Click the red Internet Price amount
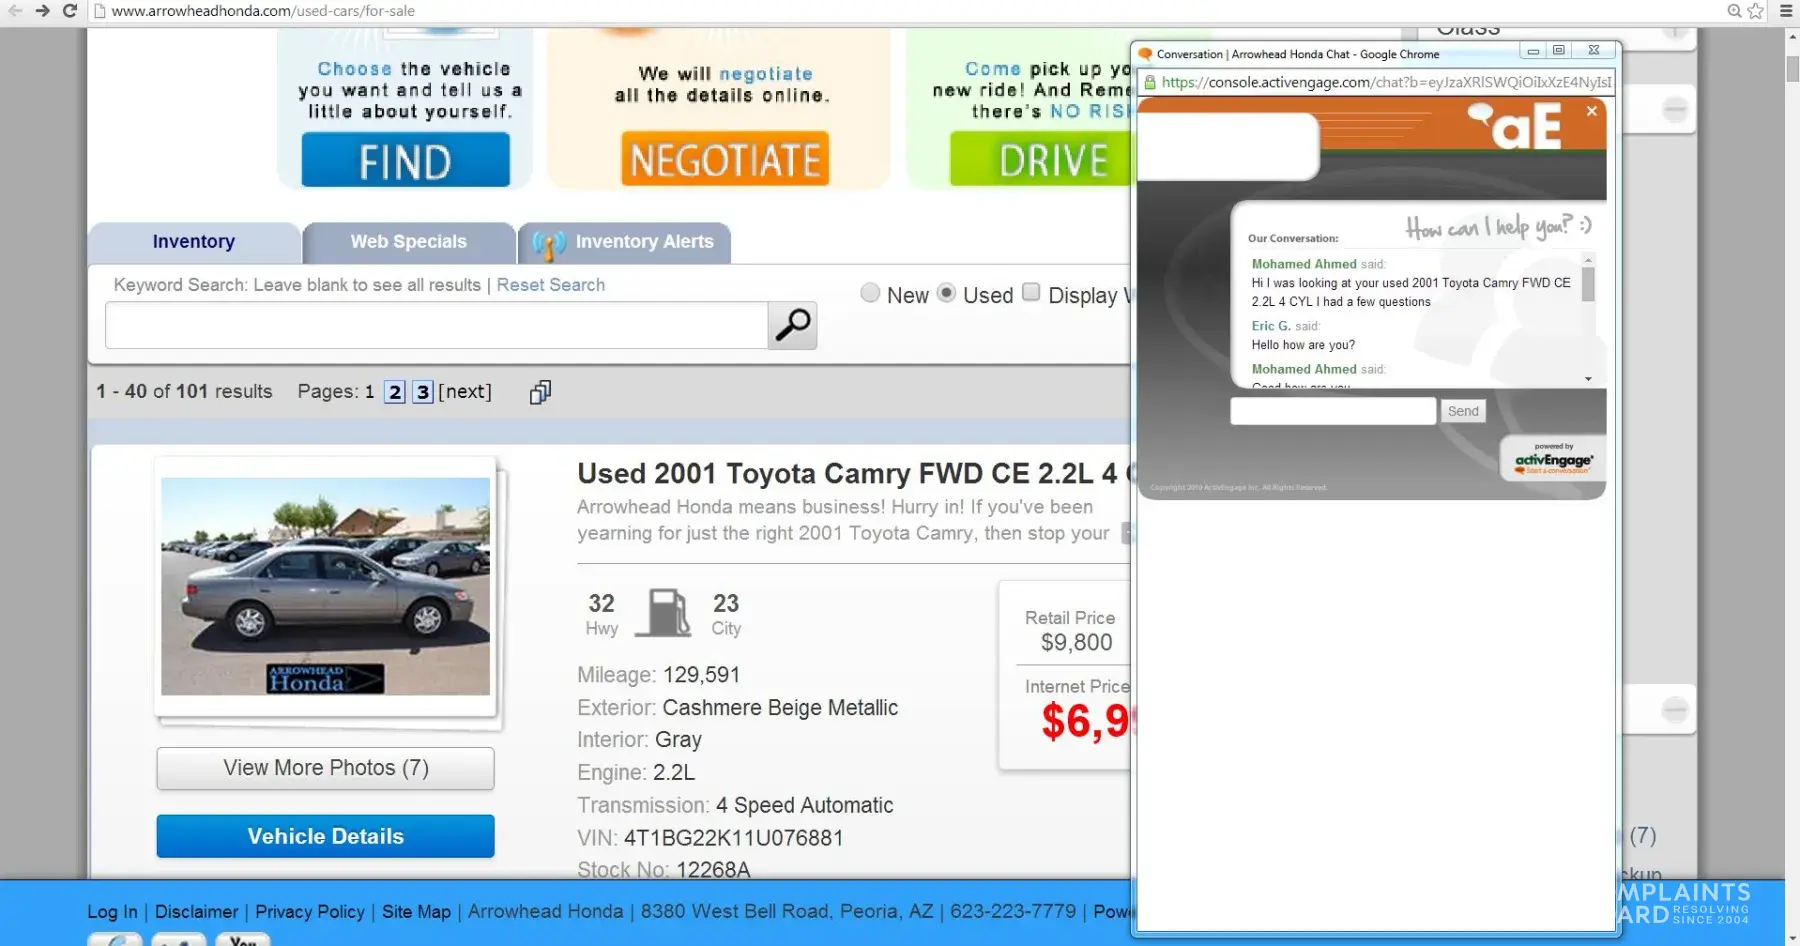Image resolution: width=1800 pixels, height=946 pixels. pyautogui.click(x=1085, y=721)
